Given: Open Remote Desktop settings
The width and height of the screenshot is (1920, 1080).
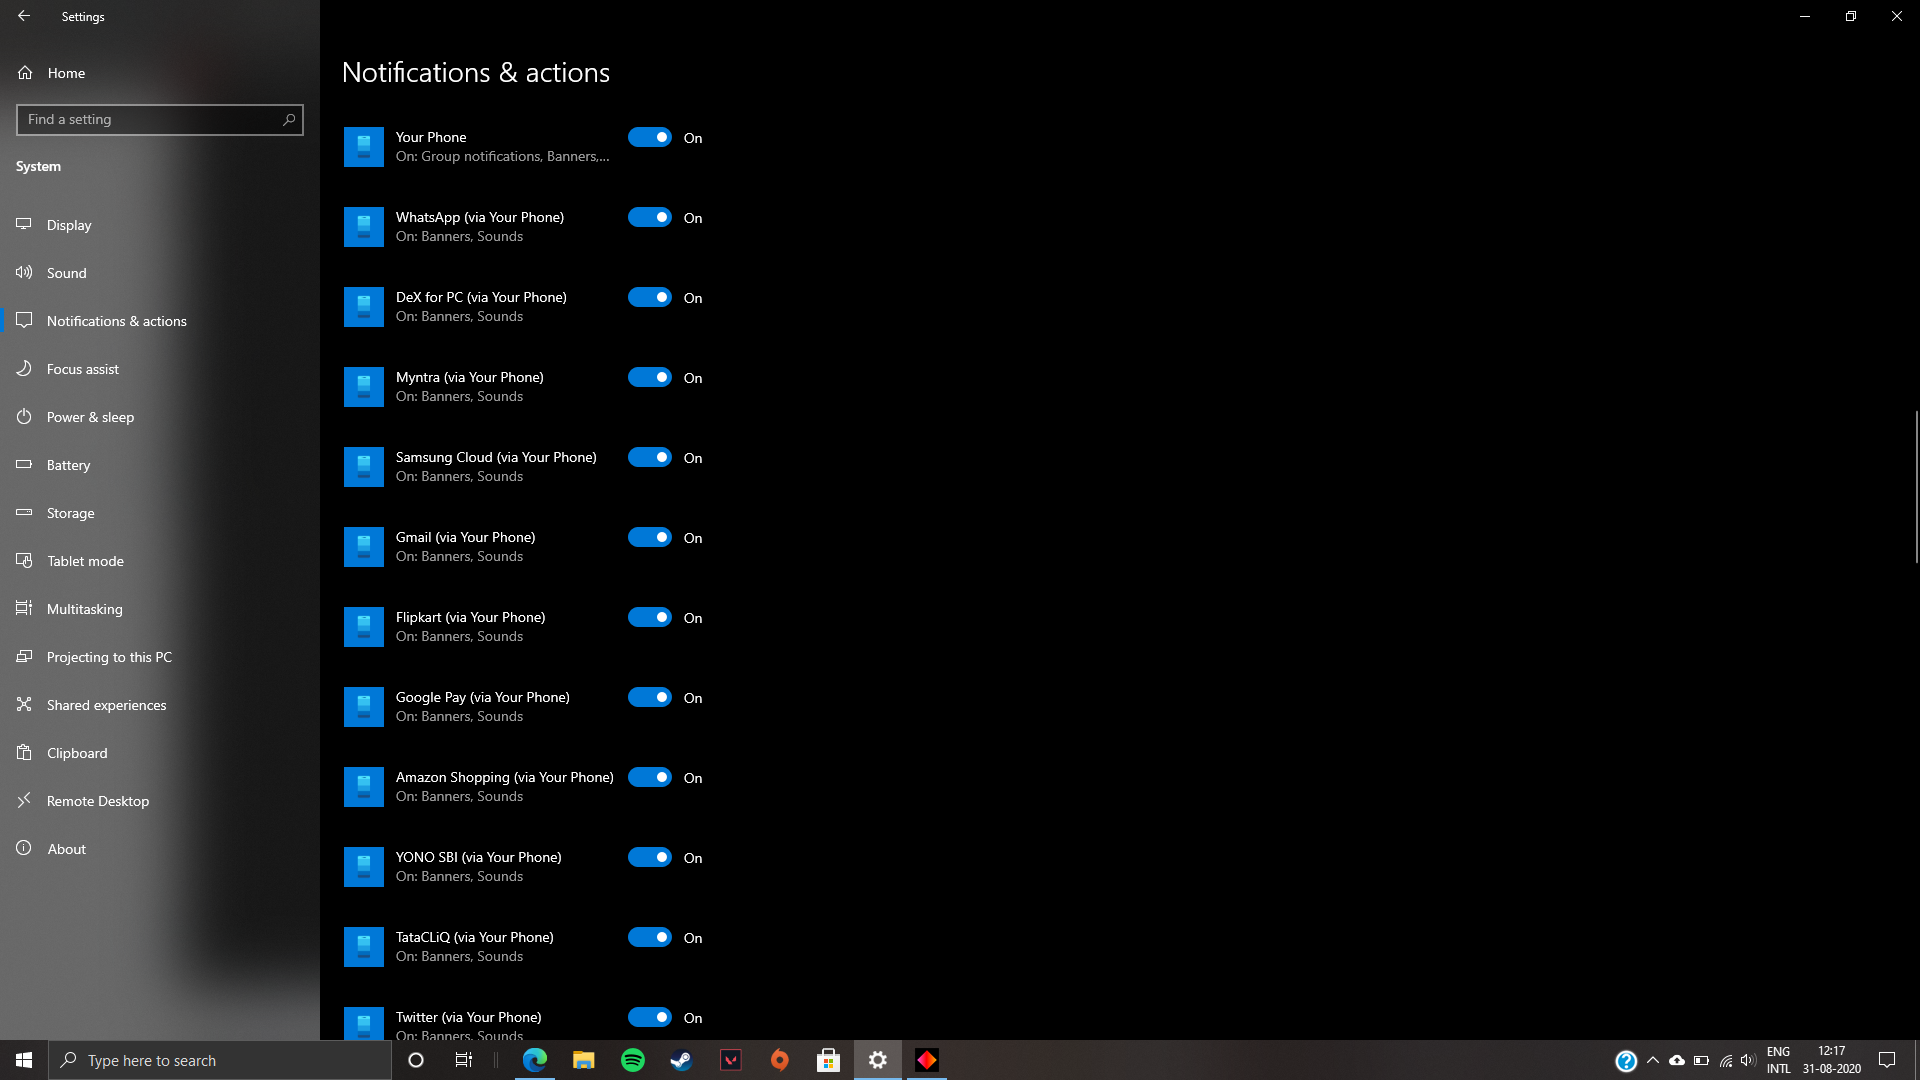Looking at the screenshot, I should coord(160,801).
